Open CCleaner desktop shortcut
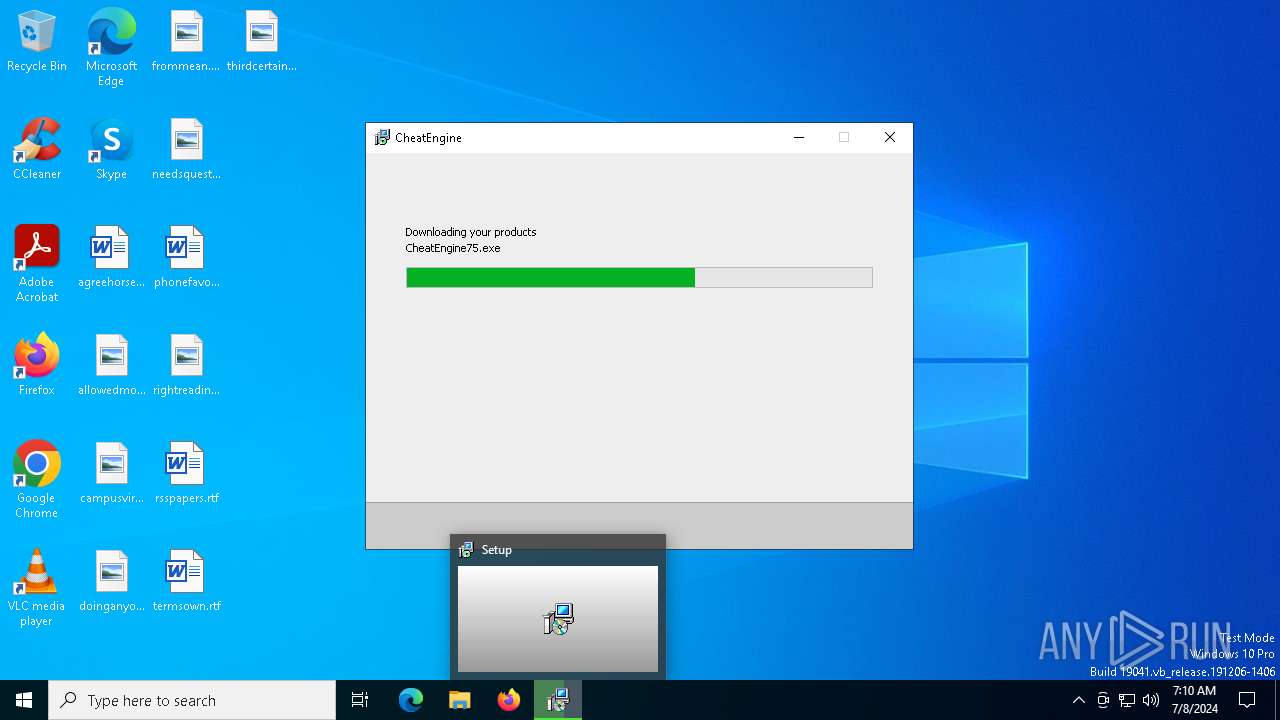The image size is (1280, 720). 37,149
